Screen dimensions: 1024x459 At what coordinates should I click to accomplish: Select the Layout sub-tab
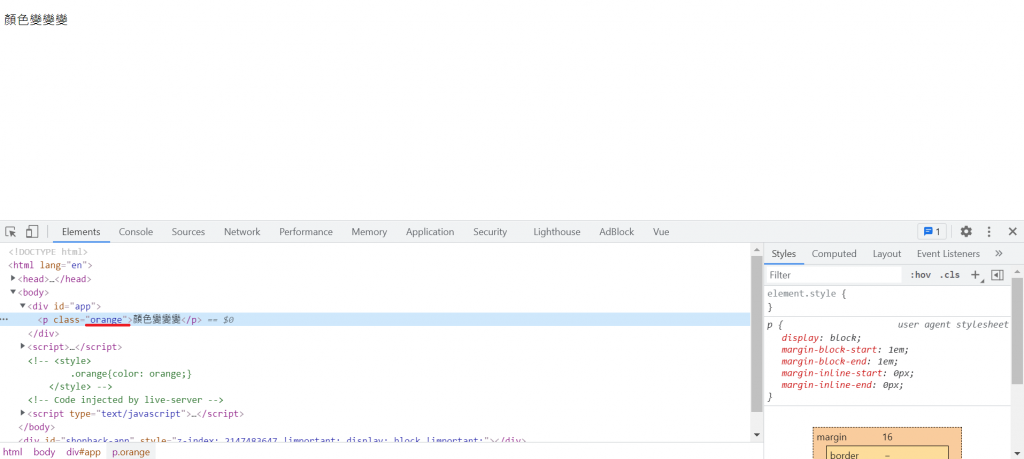tap(887, 253)
